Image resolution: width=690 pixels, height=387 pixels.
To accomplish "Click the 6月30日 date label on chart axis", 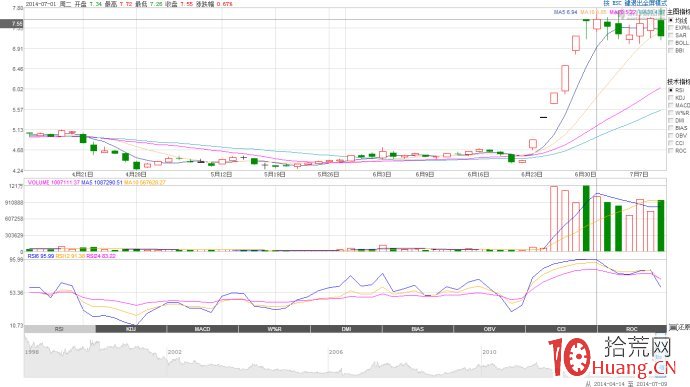I will [x=585, y=174].
